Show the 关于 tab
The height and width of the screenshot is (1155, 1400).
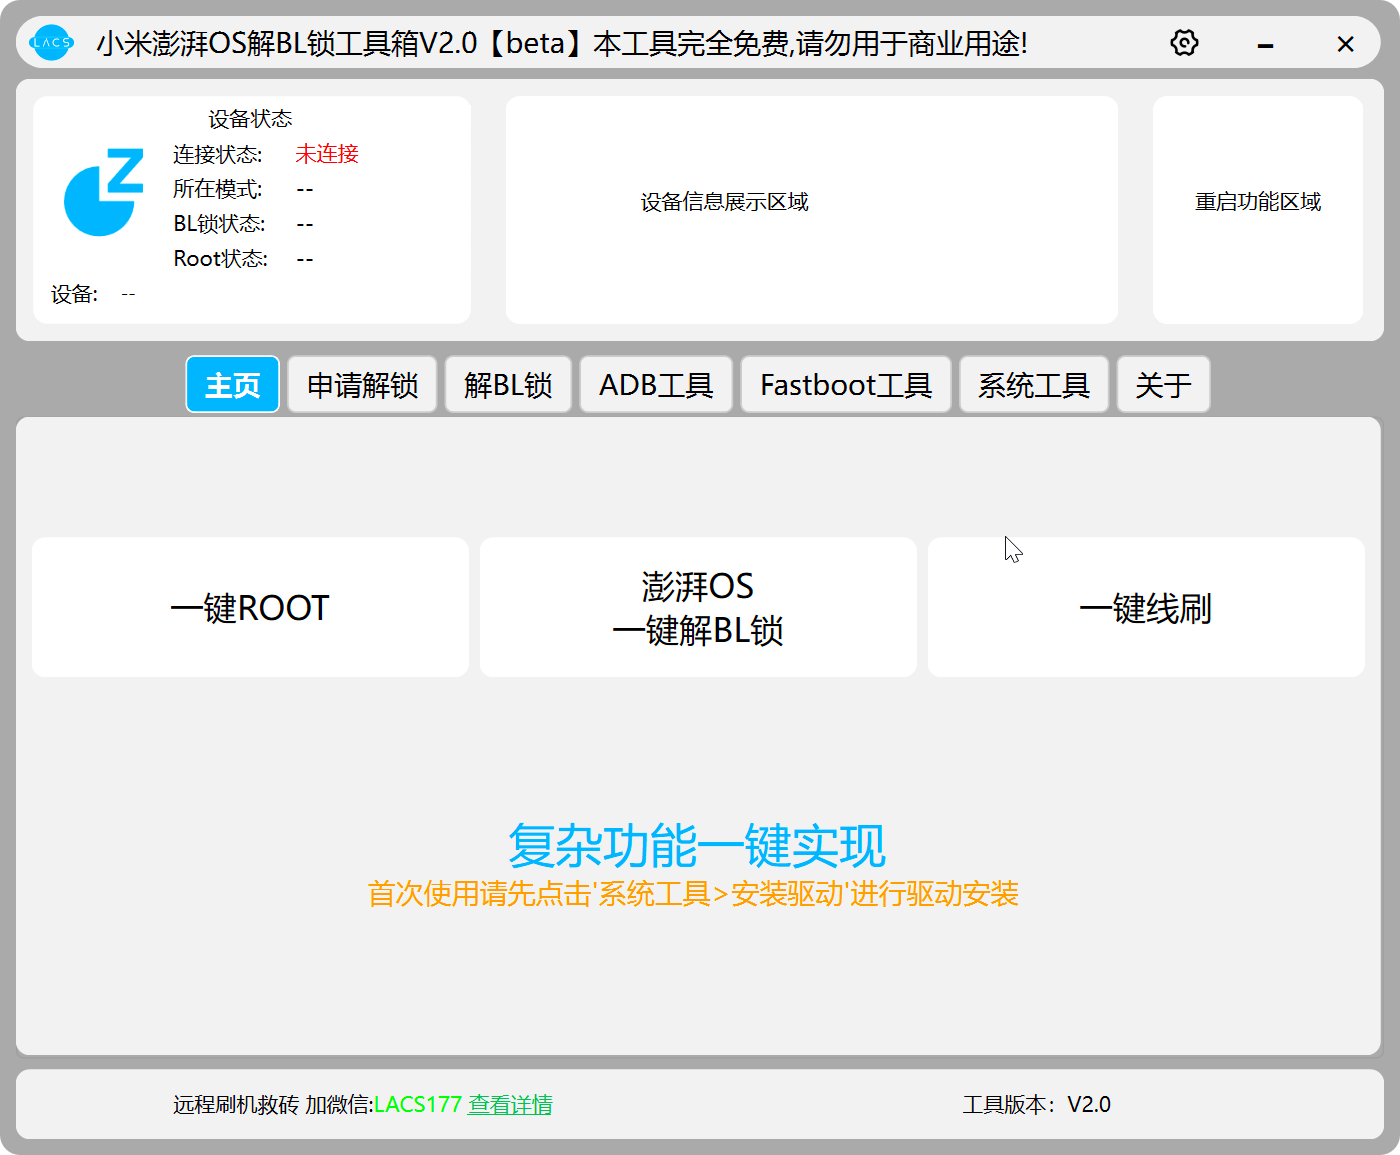(1163, 385)
